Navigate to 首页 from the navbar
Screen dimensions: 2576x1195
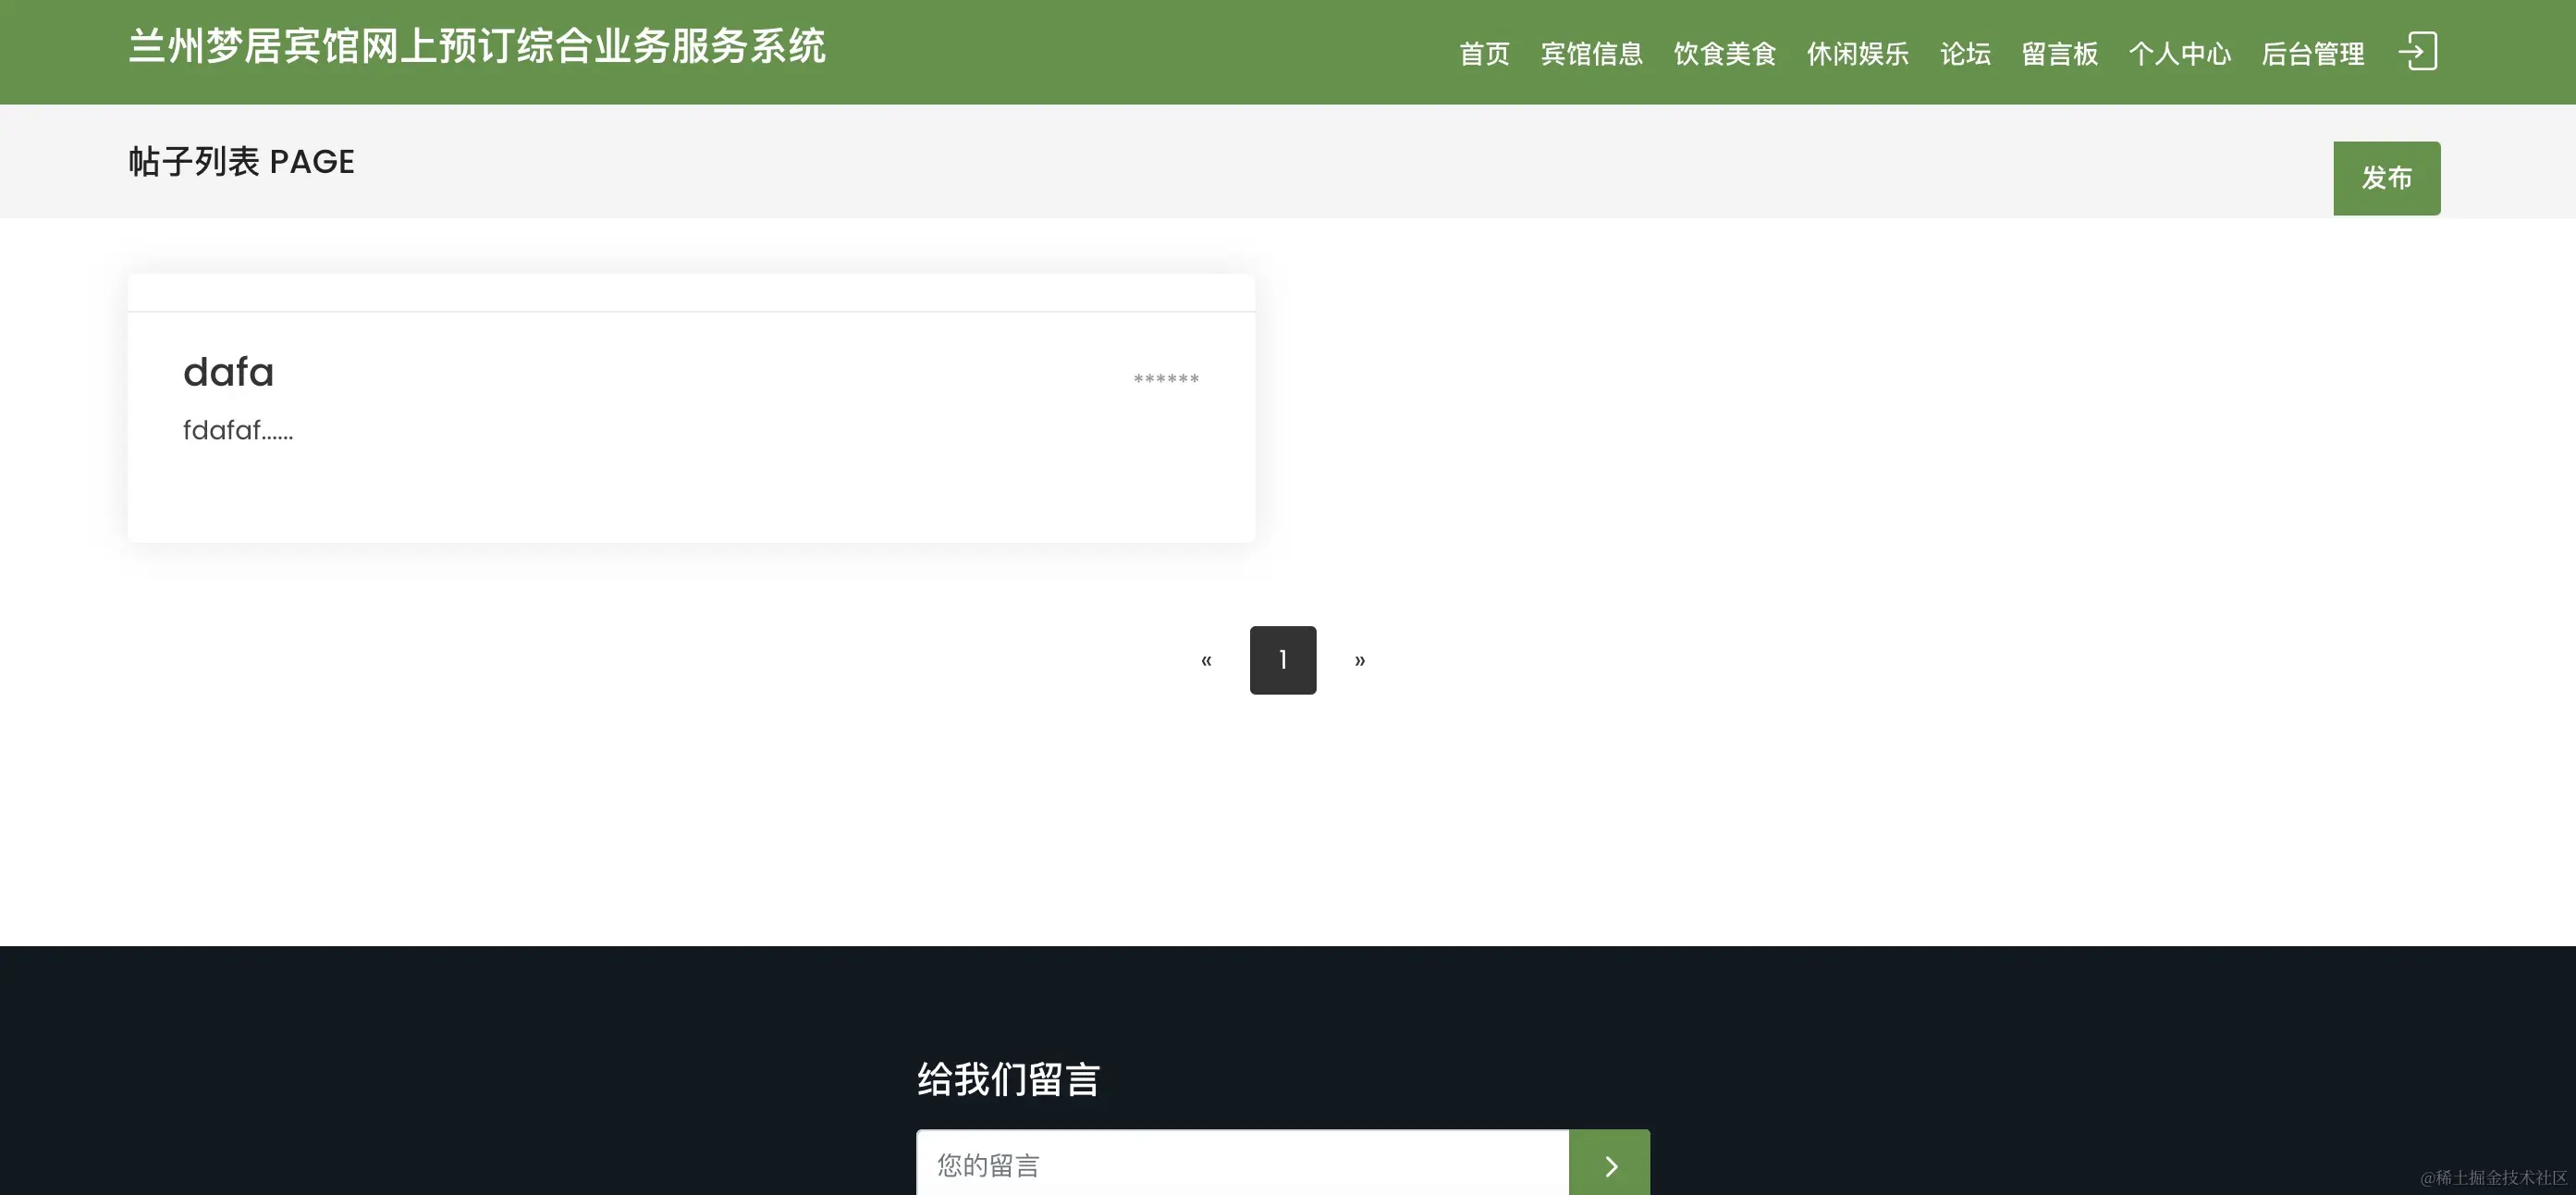coord(1484,54)
